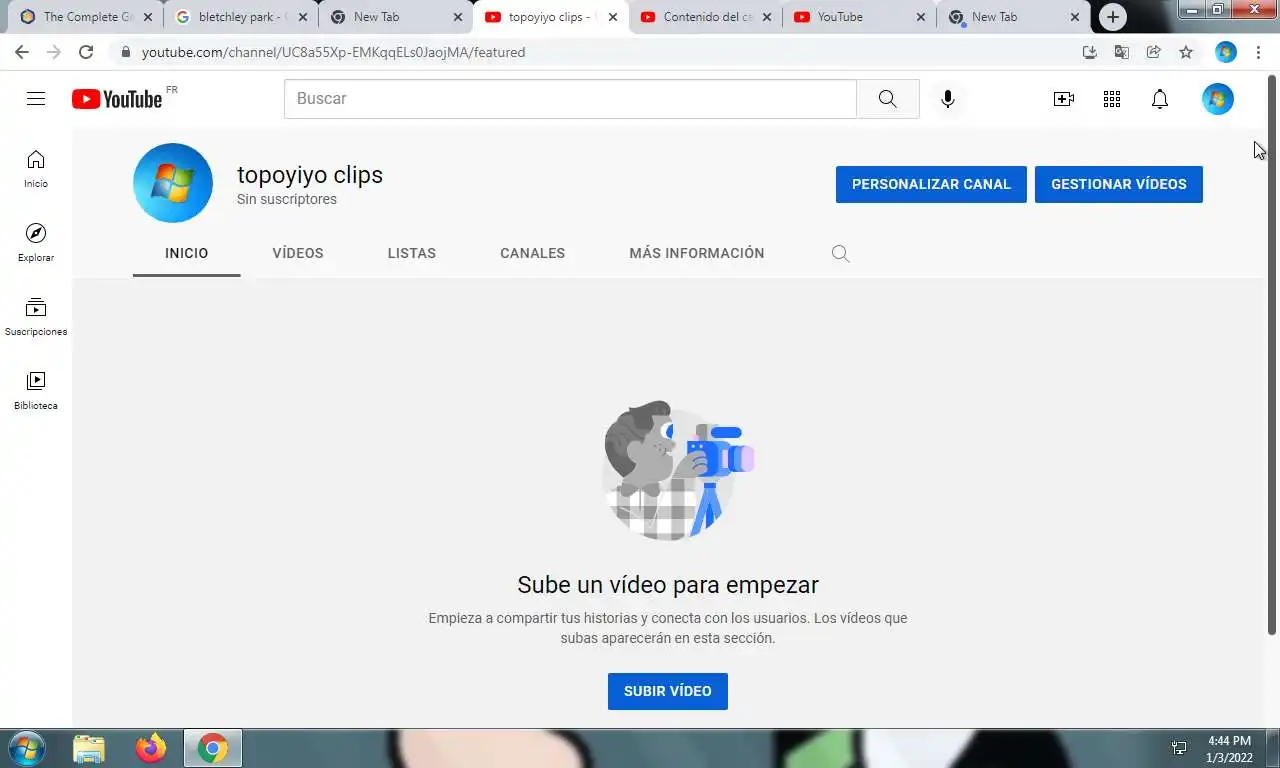Click the browser forward arrow
Viewport: 1280px width, 768px height.
coord(54,52)
